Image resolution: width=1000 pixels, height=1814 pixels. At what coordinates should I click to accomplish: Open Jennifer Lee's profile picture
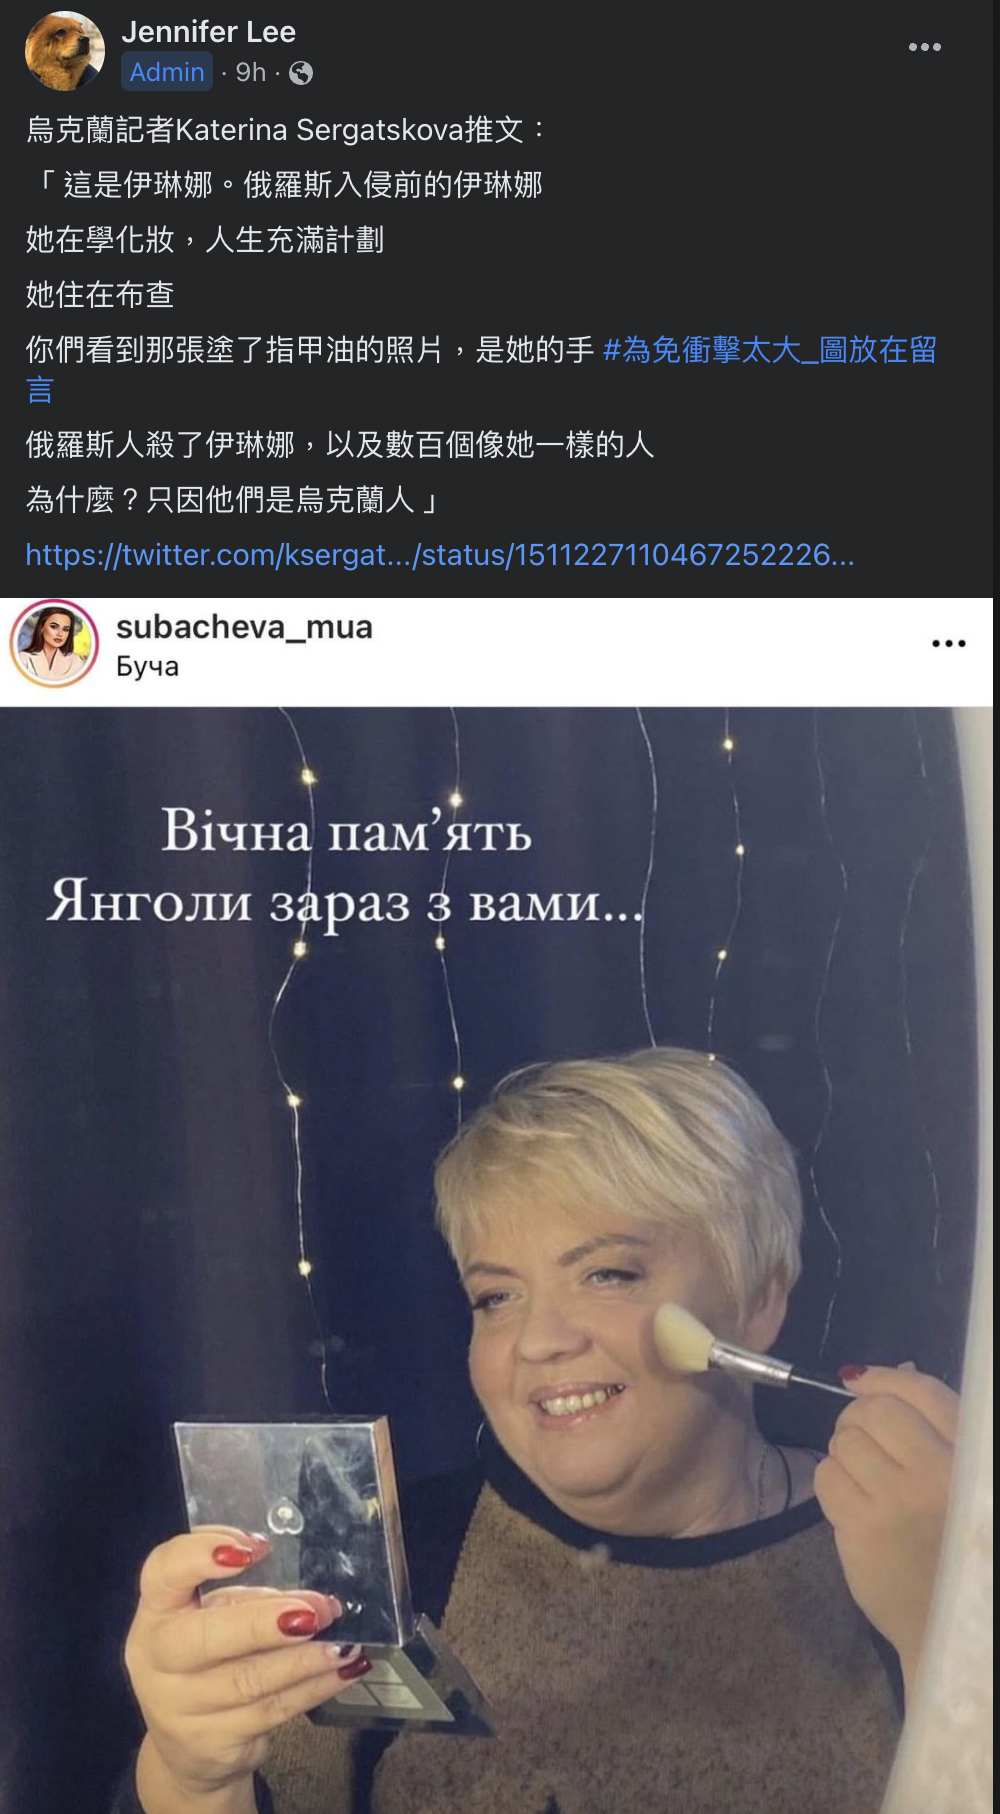pos(64,51)
